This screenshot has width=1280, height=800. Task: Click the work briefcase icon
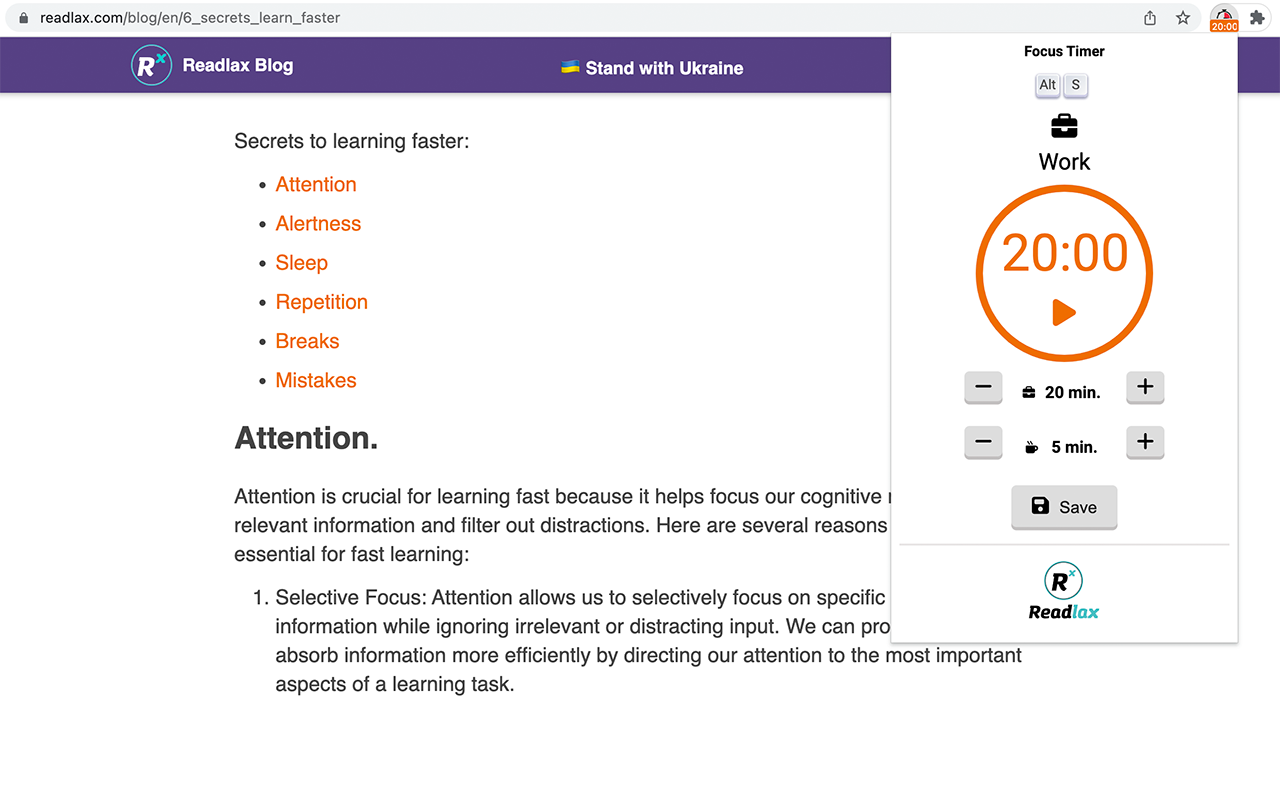point(1064,127)
